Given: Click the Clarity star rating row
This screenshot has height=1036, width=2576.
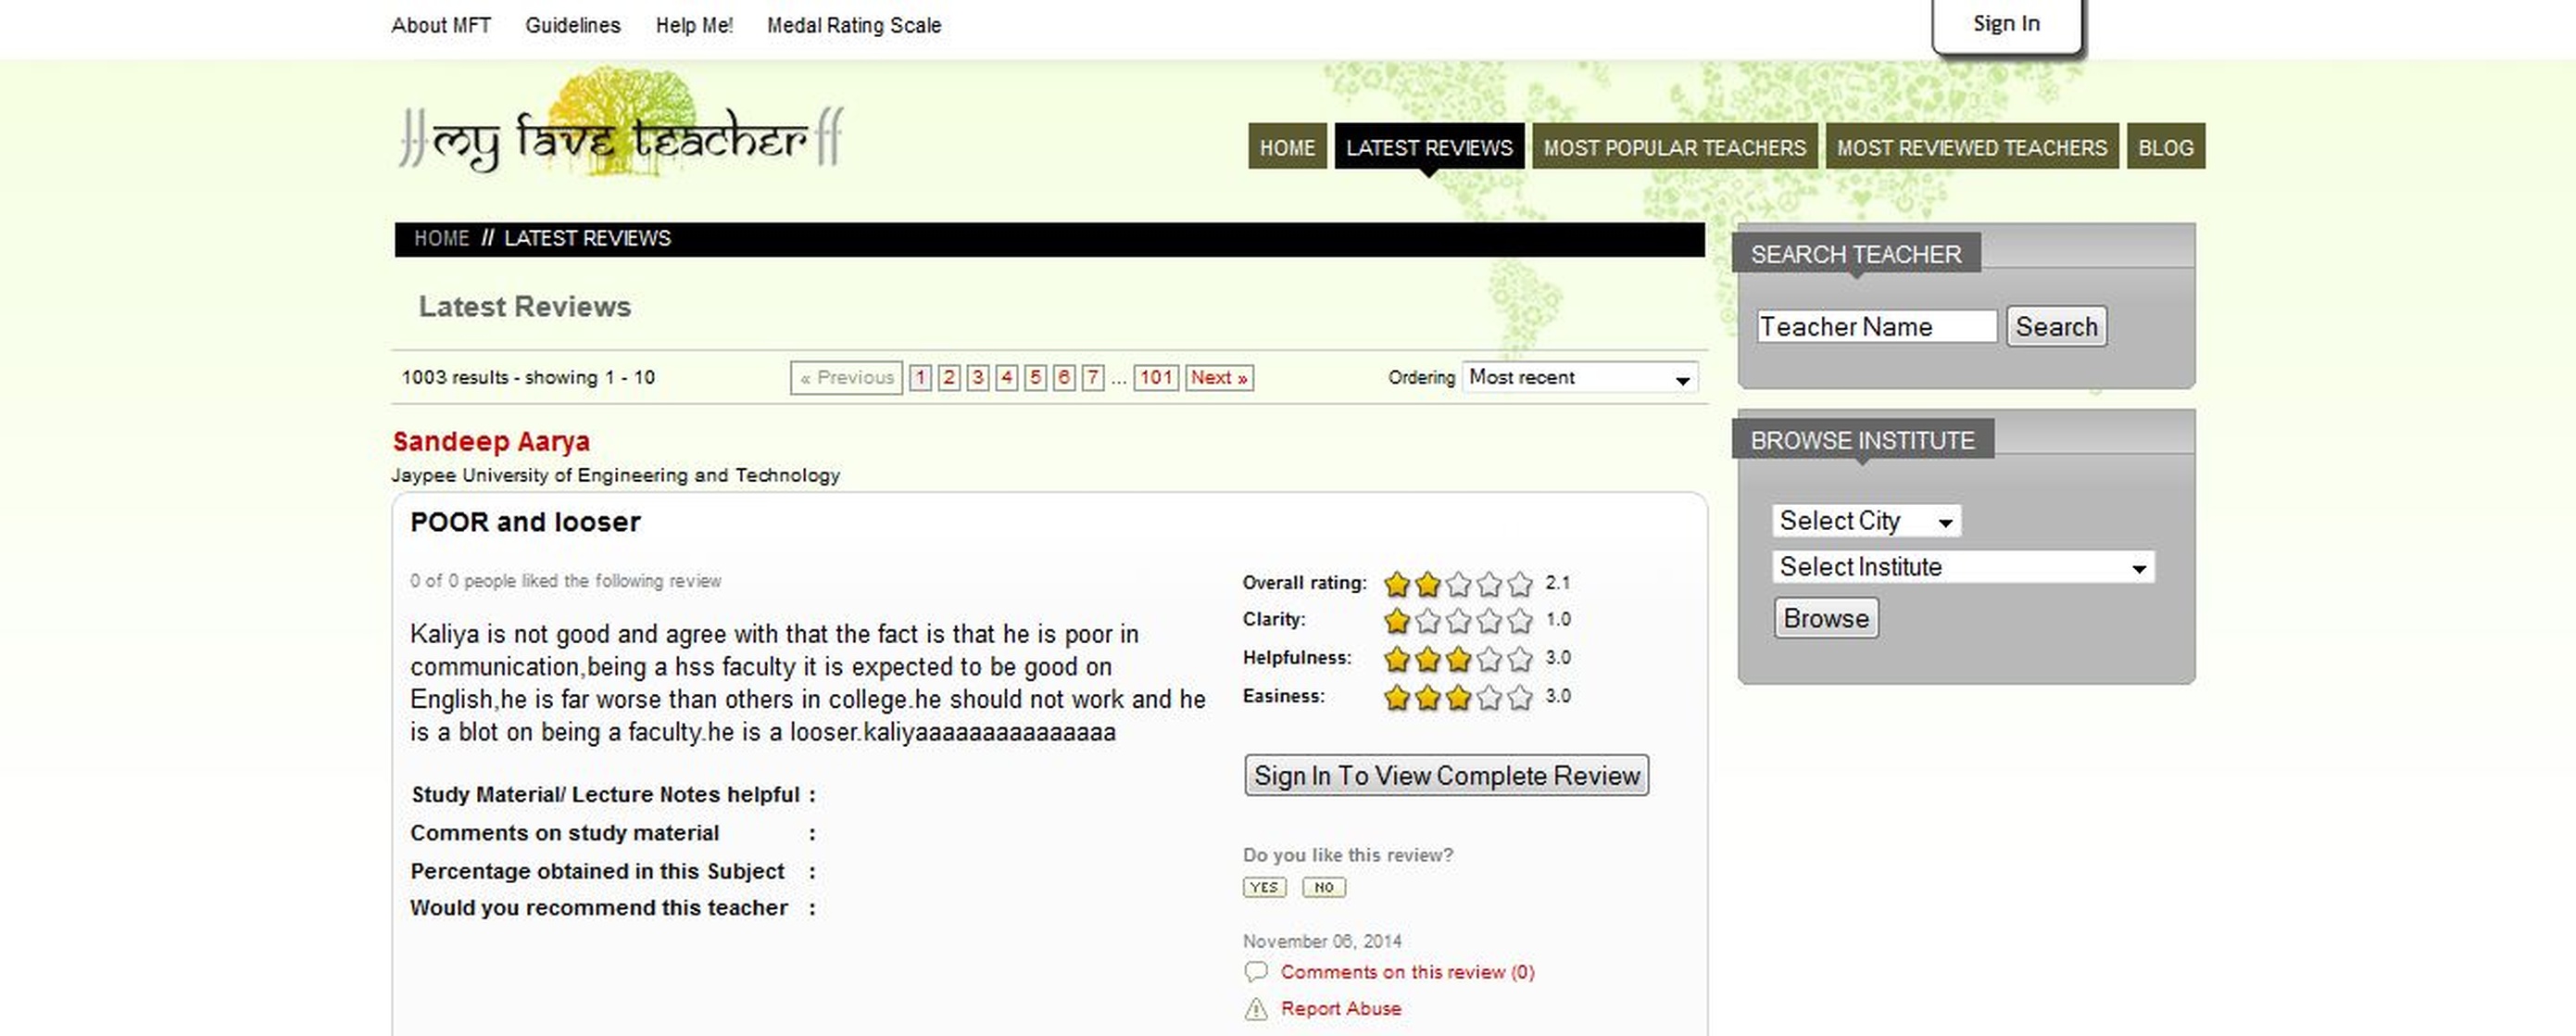Looking at the screenshot, I should point(1458,620).
